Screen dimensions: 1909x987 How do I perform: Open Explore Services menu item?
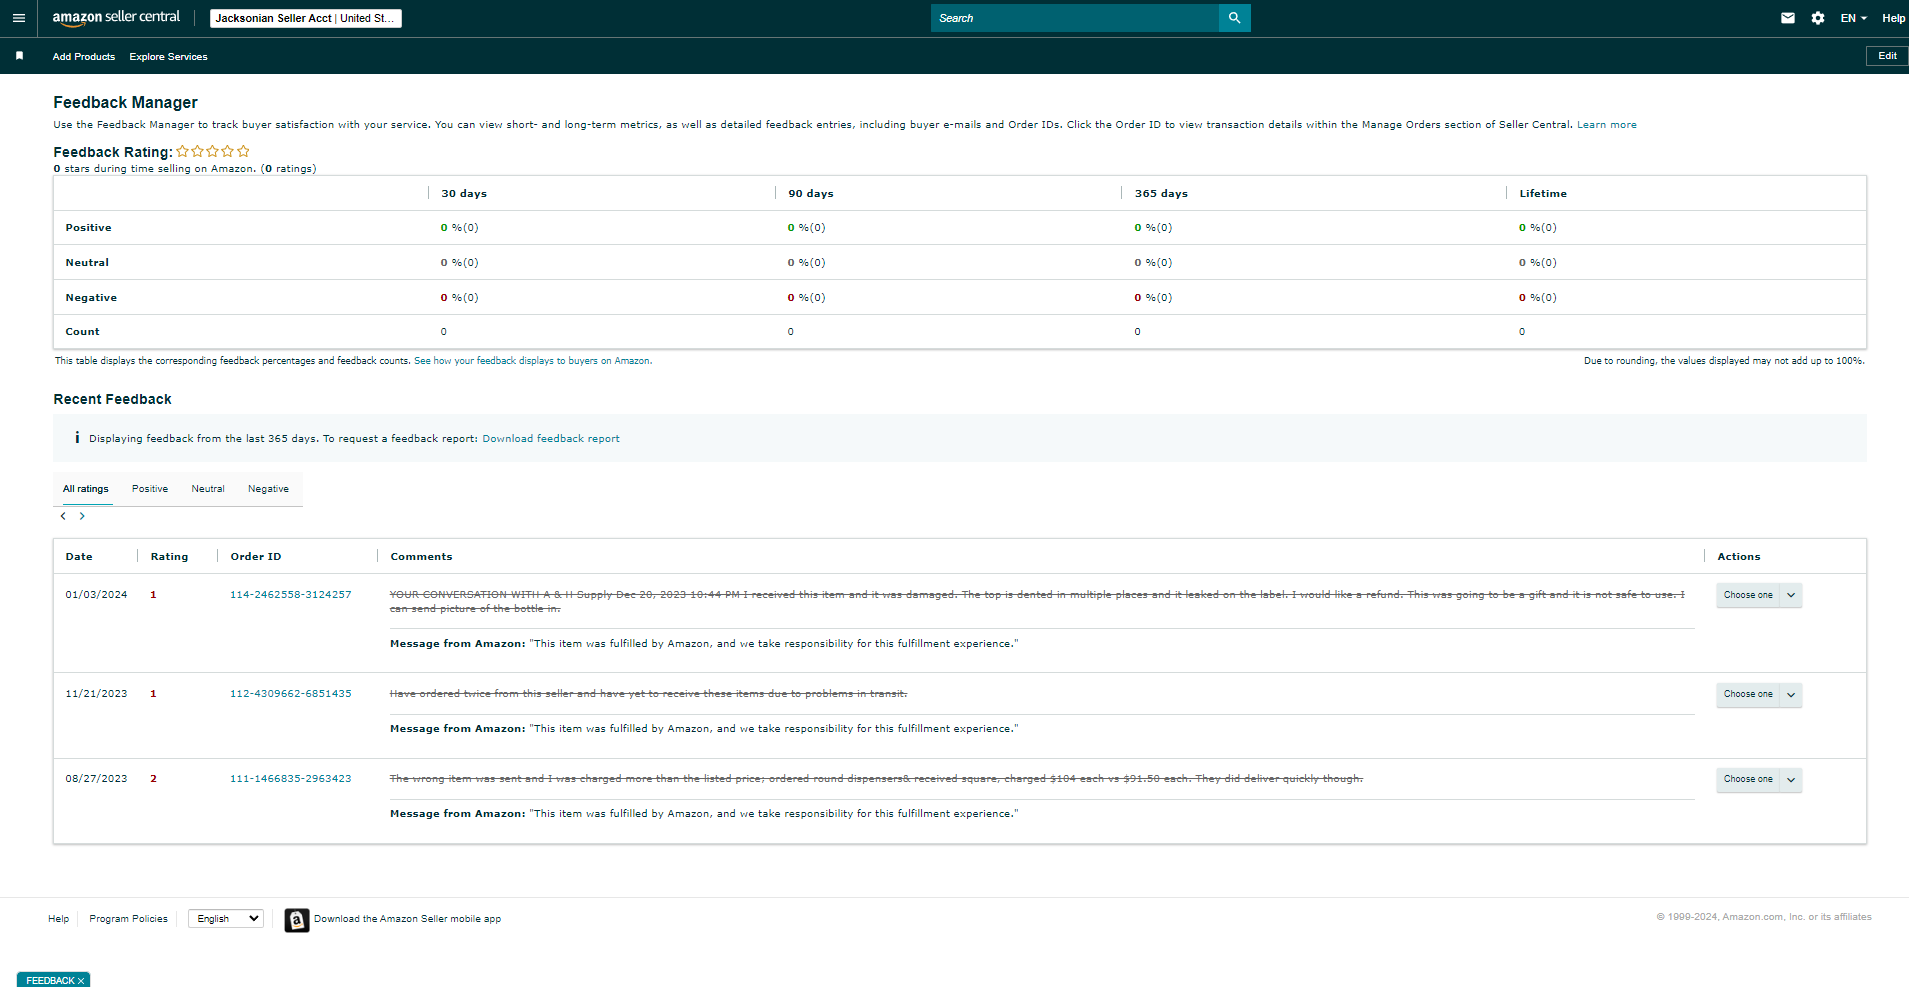click(168, 57)
